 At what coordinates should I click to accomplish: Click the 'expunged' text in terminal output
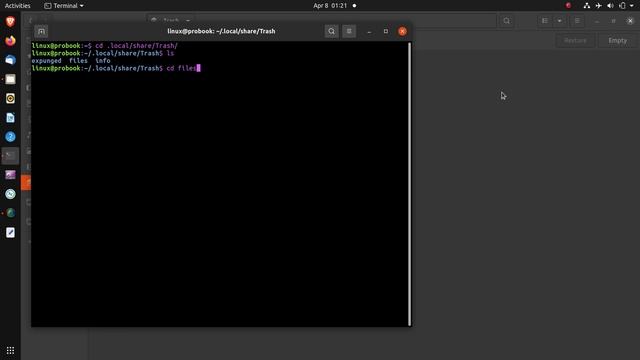(47, 60)
